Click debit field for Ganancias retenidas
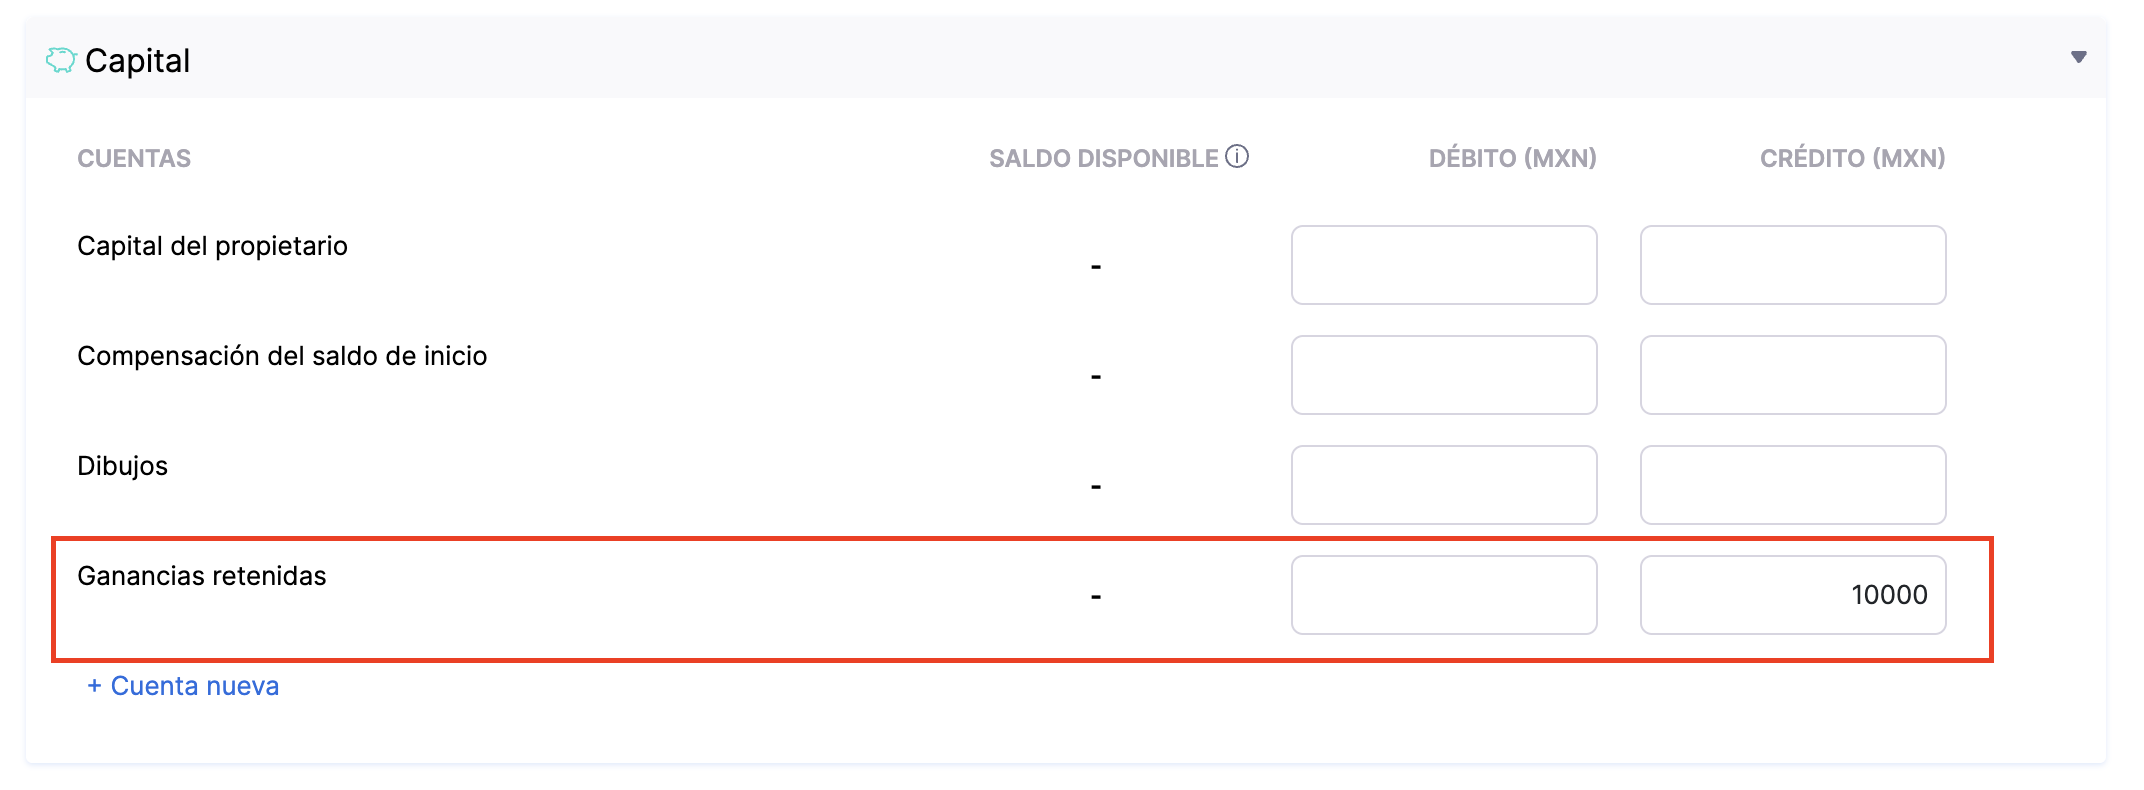The height and width of the screenshot is (790, 2144). click(x=1443, y=595)
